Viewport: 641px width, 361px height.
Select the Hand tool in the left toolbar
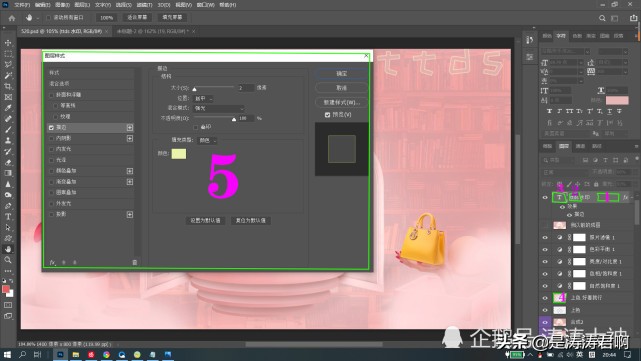(8, 249)
